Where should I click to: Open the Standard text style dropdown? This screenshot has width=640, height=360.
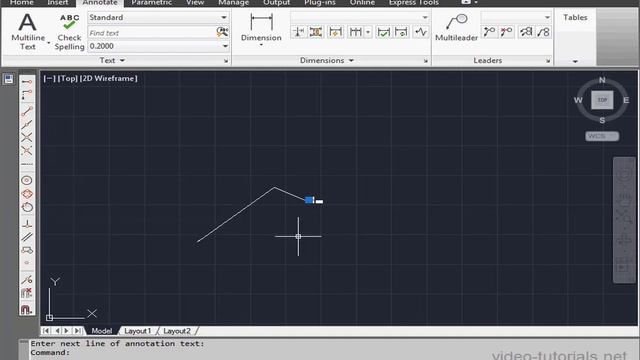pos(224,17)
